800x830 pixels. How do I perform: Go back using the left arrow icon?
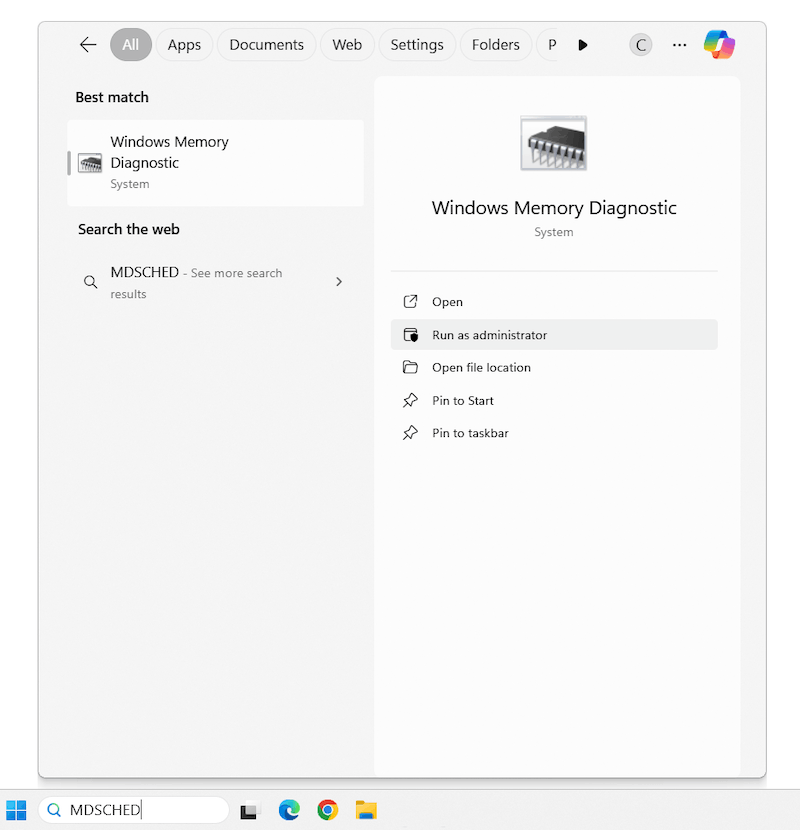coord(88,45)
